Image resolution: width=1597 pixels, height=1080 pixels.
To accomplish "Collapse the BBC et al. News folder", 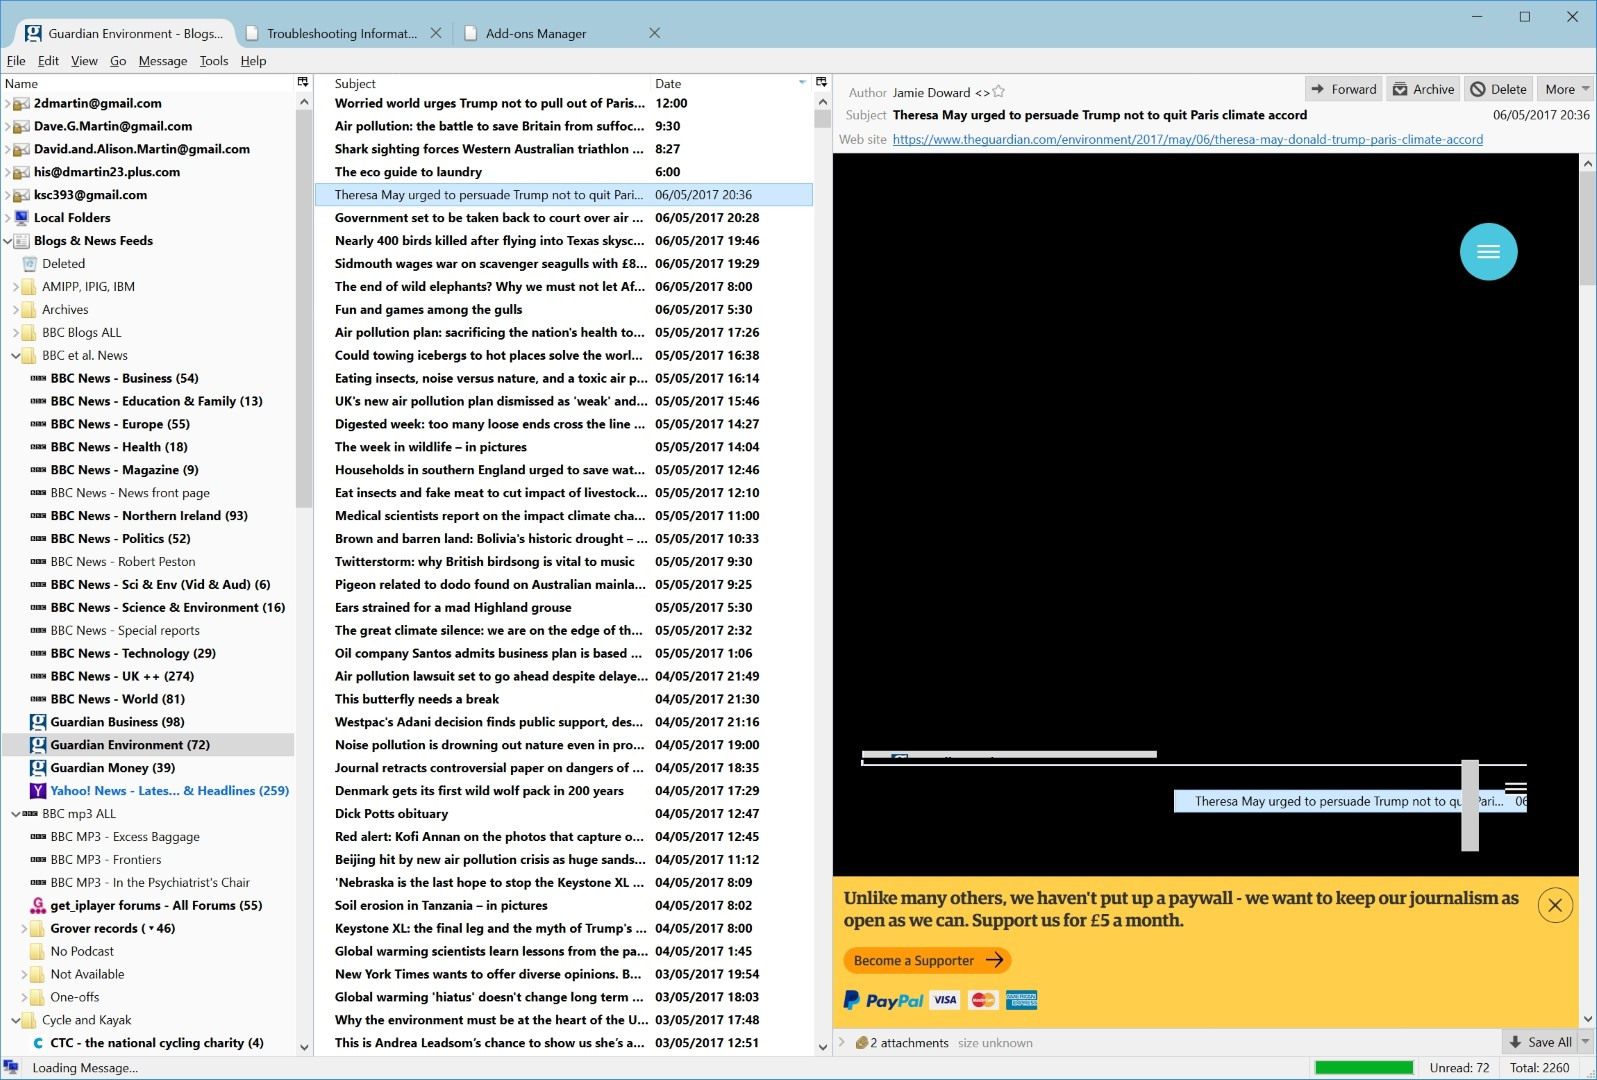I will point(16,356).
